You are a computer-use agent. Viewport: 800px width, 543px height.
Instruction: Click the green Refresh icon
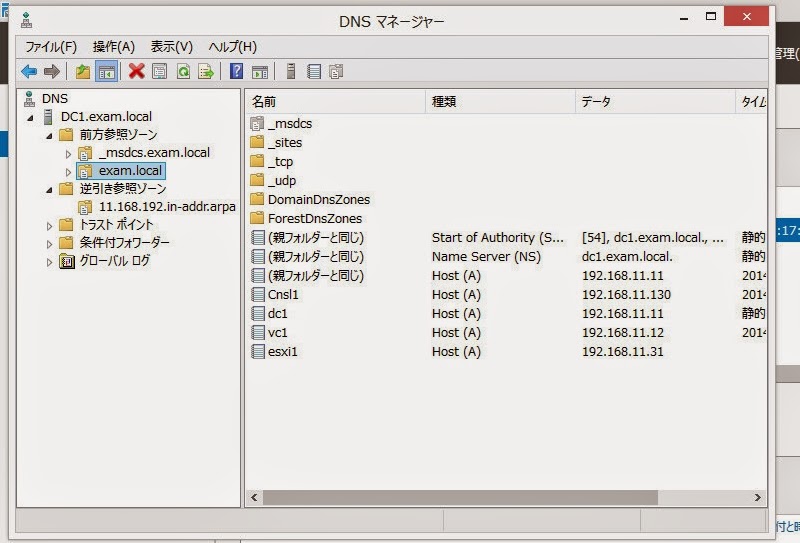(x=183, y=71)
